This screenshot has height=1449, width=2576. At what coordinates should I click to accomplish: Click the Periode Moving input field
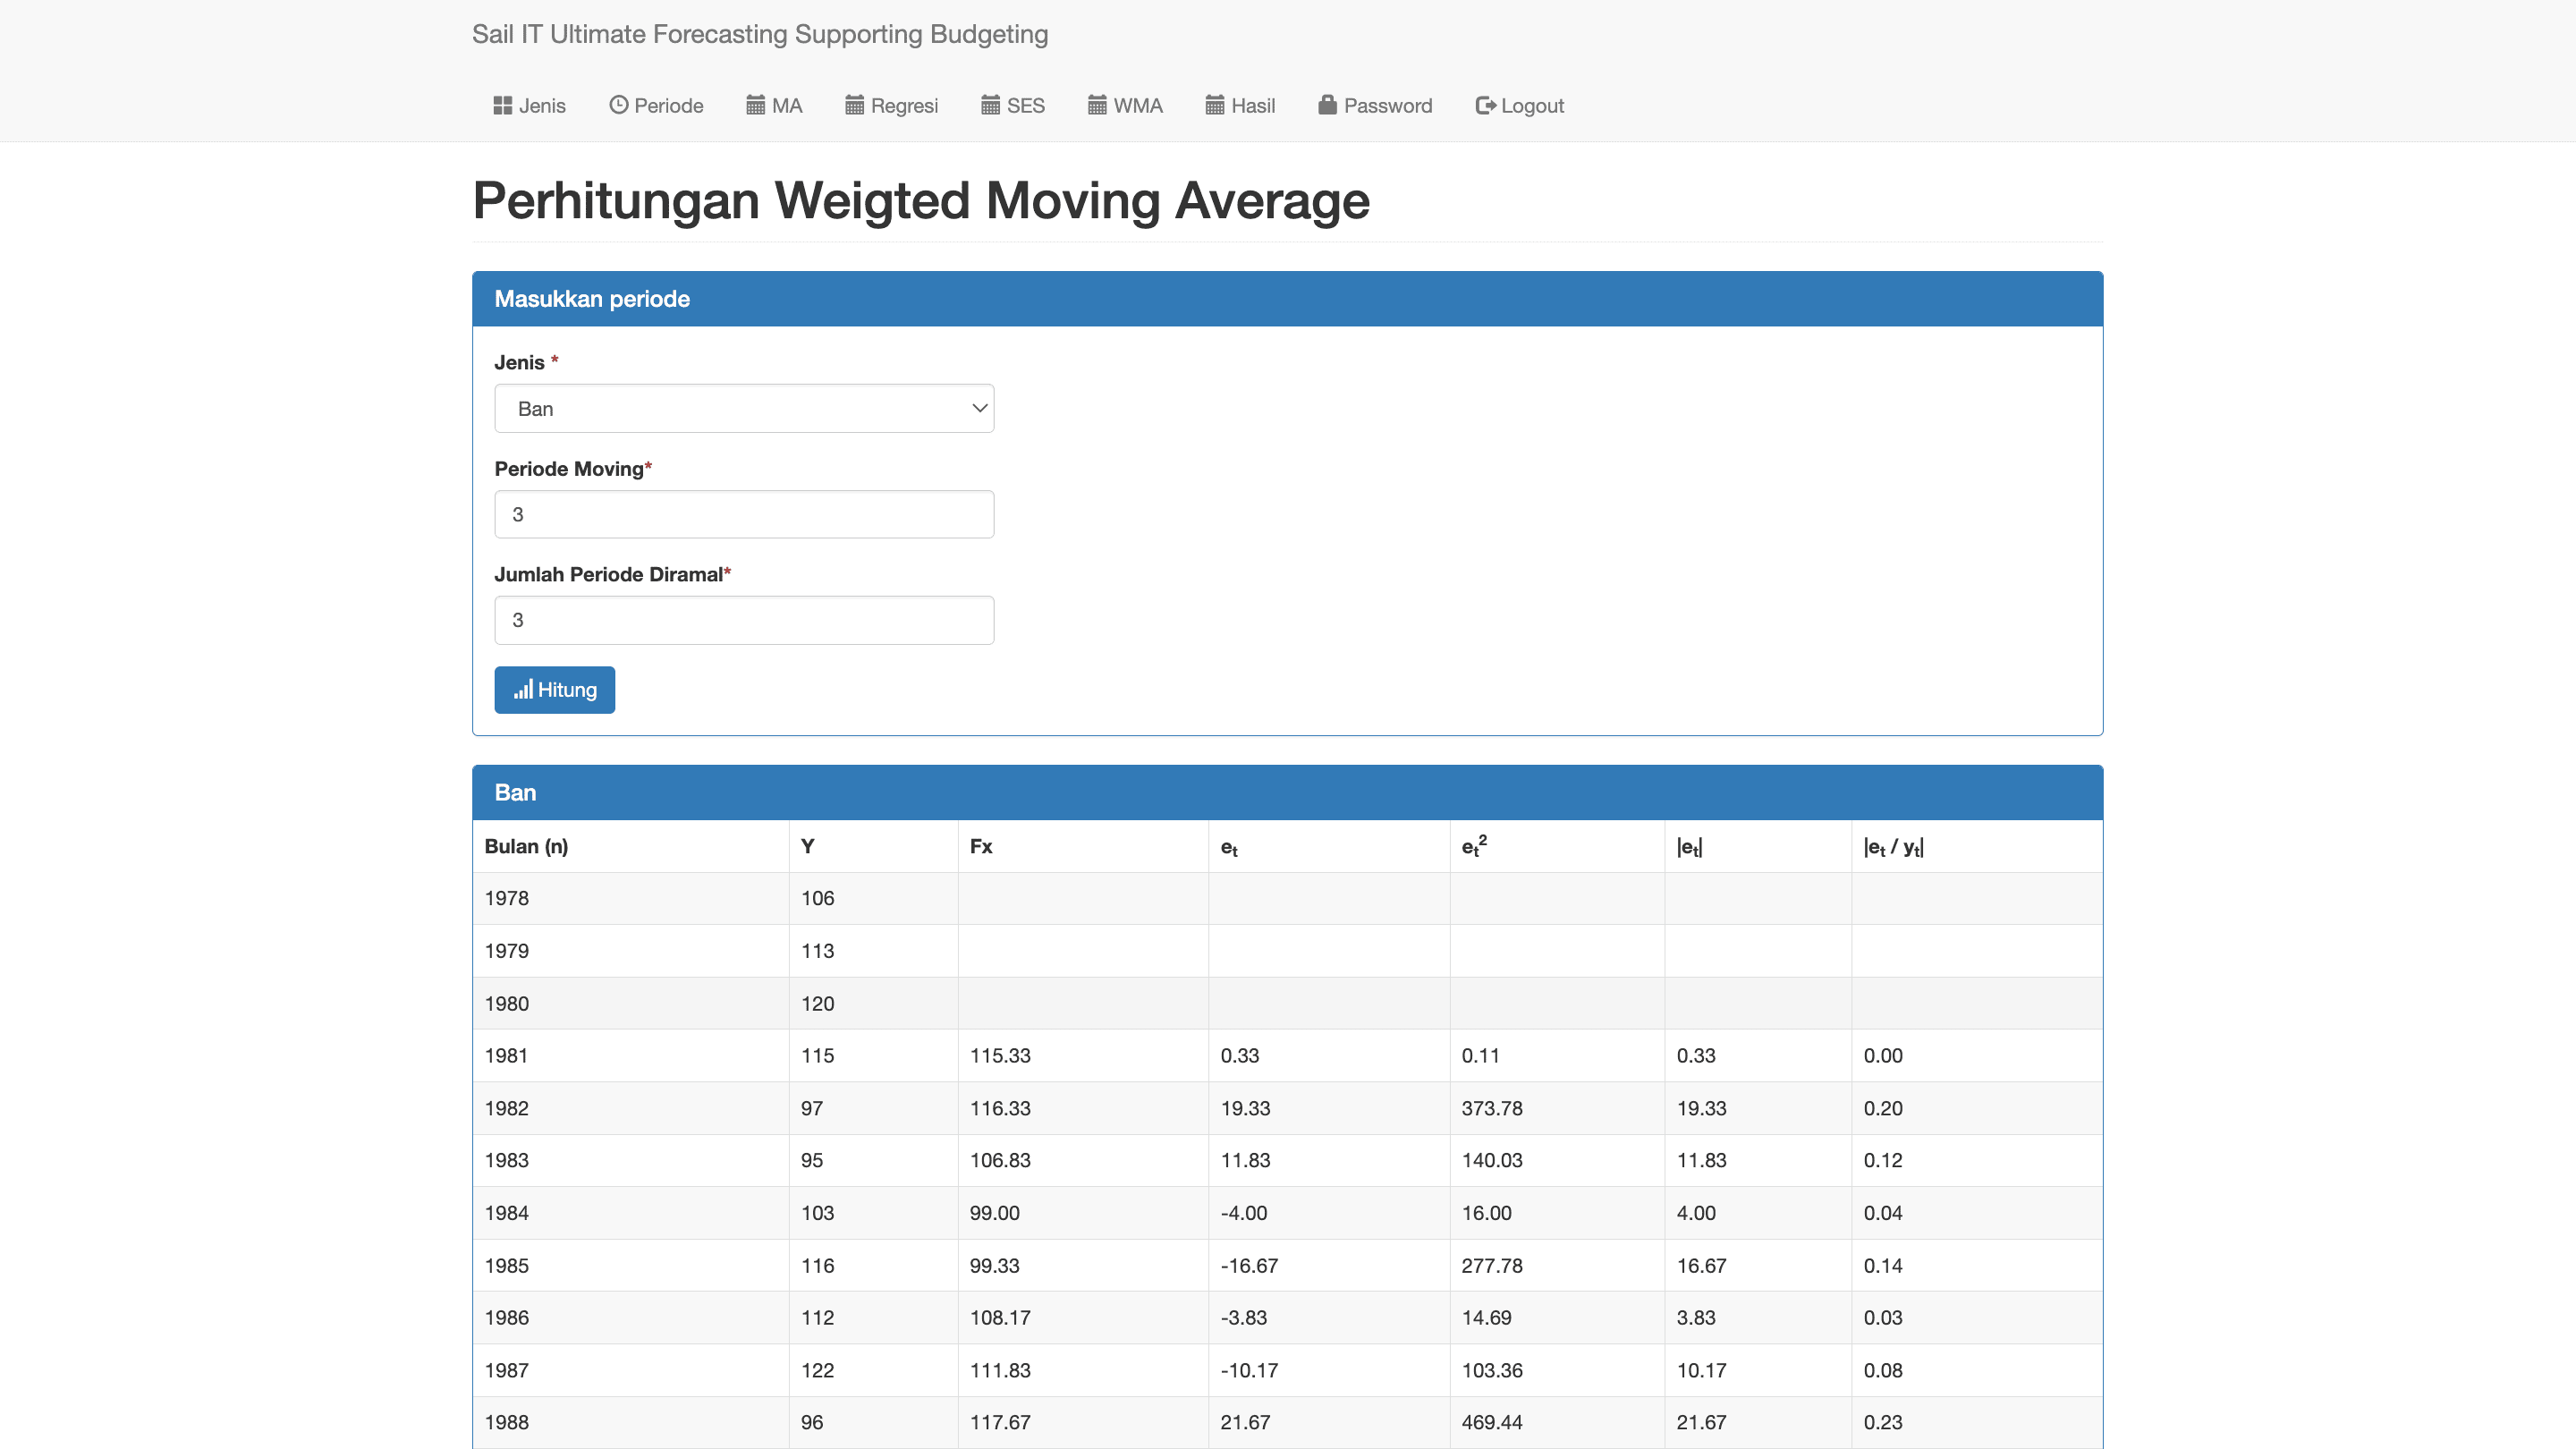pos(744,514)
